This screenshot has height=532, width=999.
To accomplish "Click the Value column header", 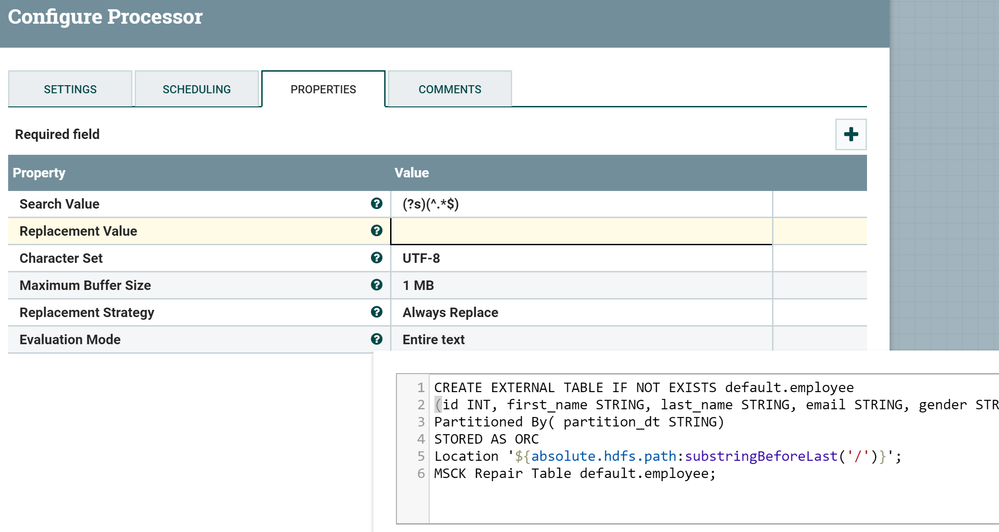I will click(412, 173).
